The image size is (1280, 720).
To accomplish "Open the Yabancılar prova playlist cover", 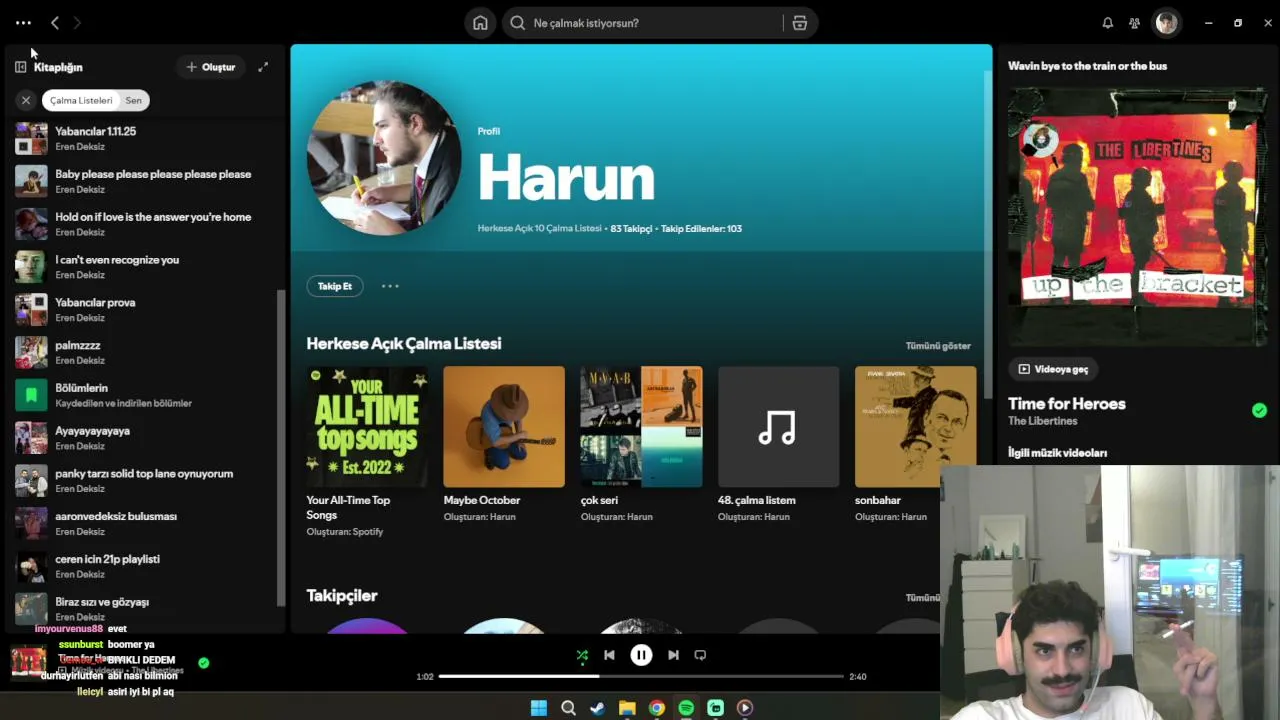I will [31, 310].
